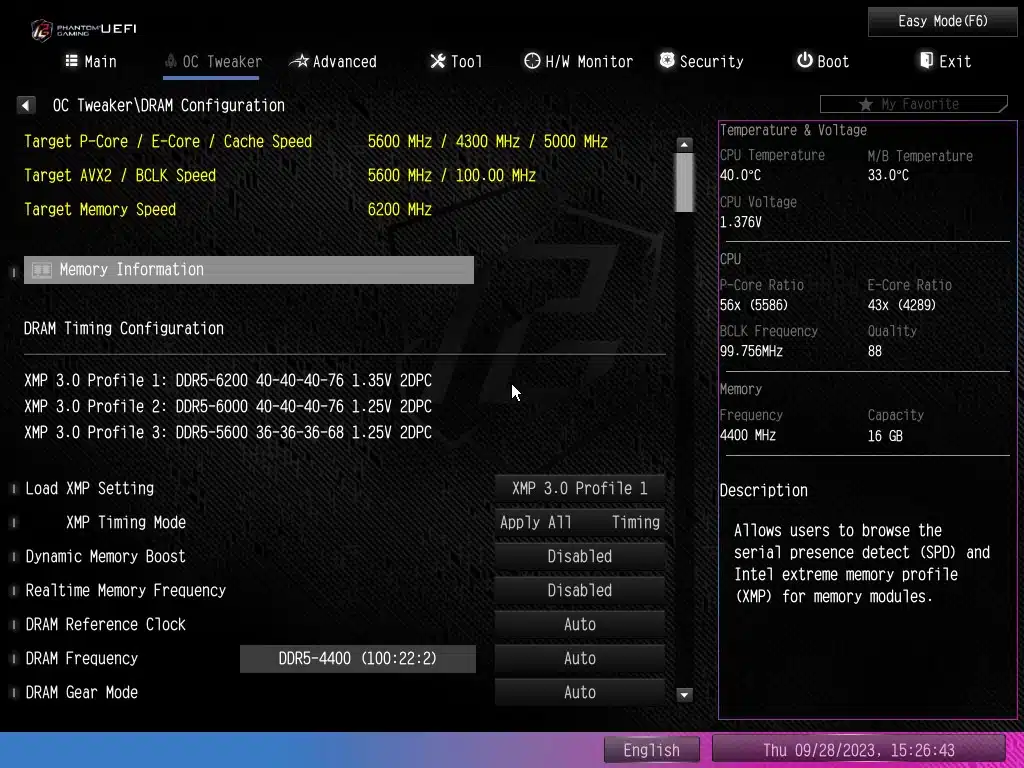Click the Target Memory Speed 6200 MHz value
Viewport: 1024px width, 768px height.
[x=400, y=210]
